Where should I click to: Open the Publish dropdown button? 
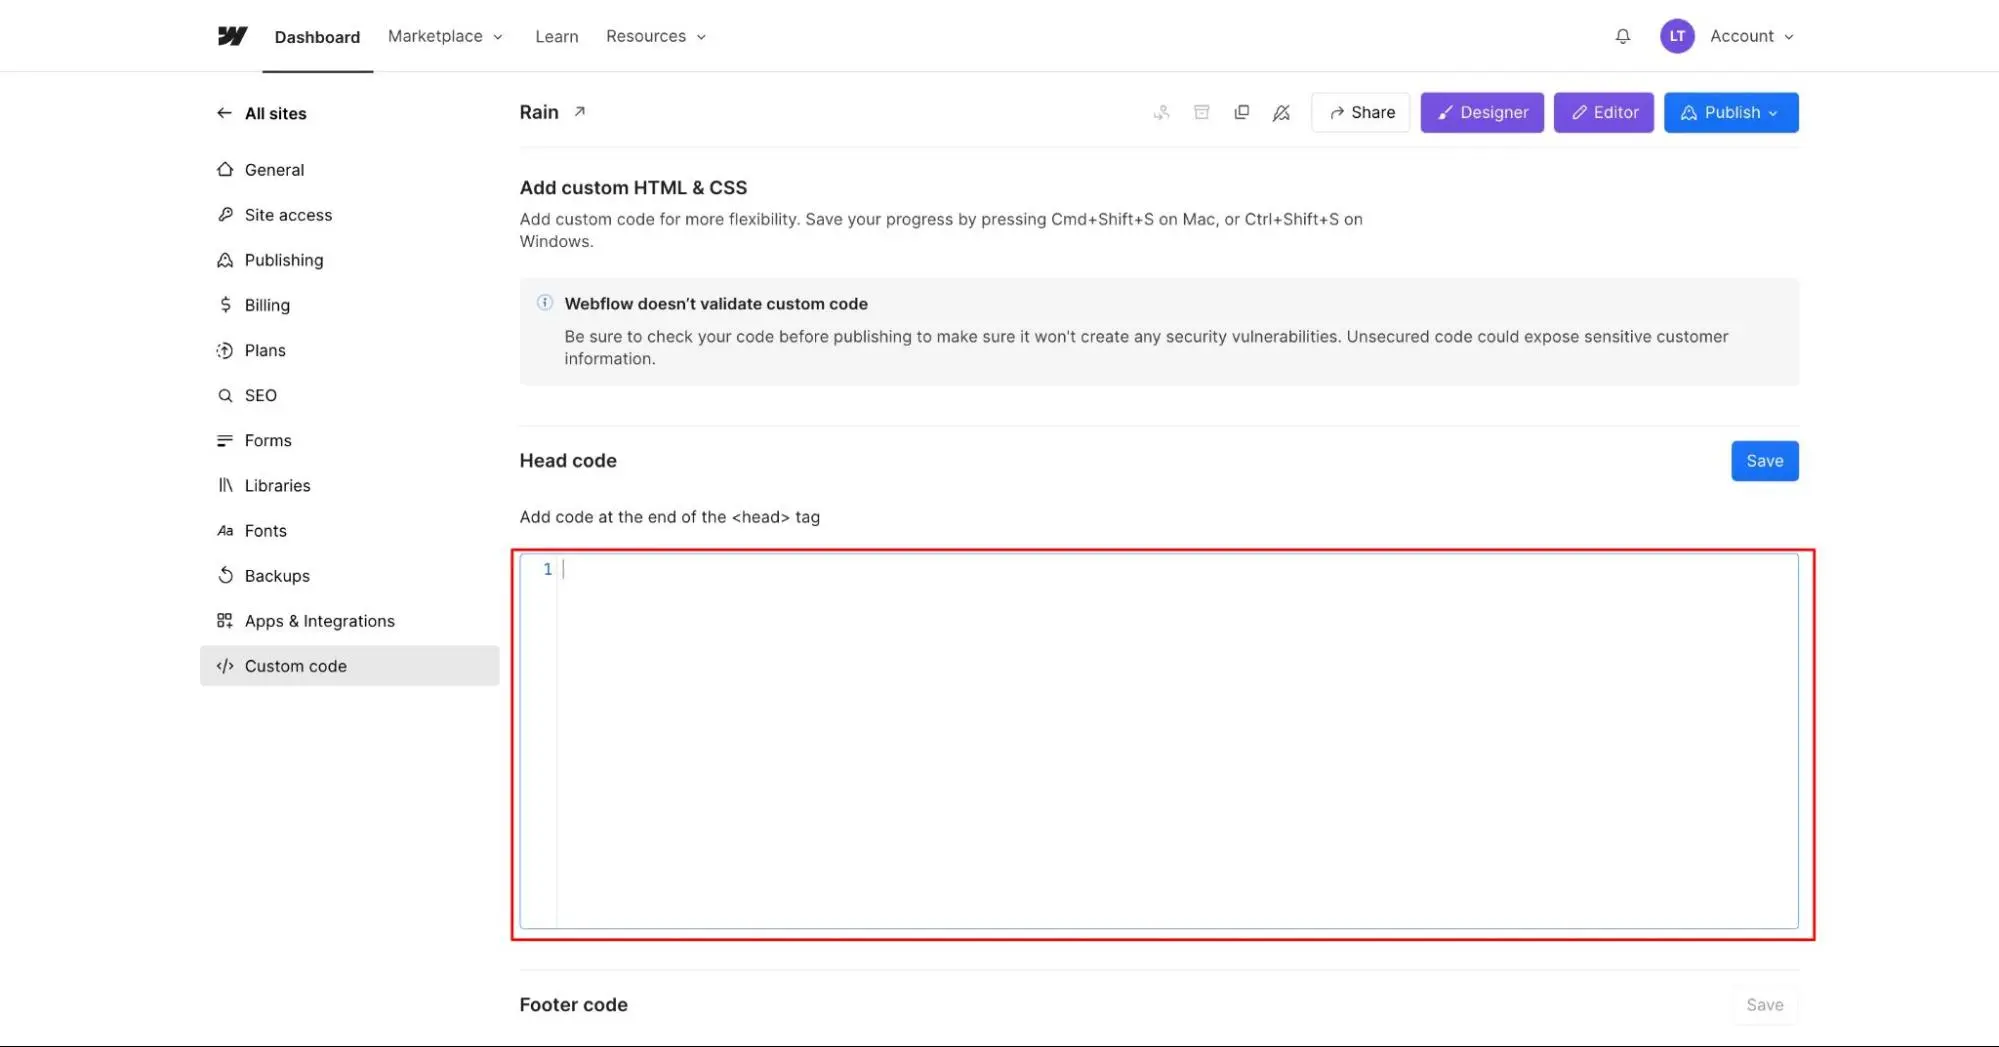point(1730,113)
